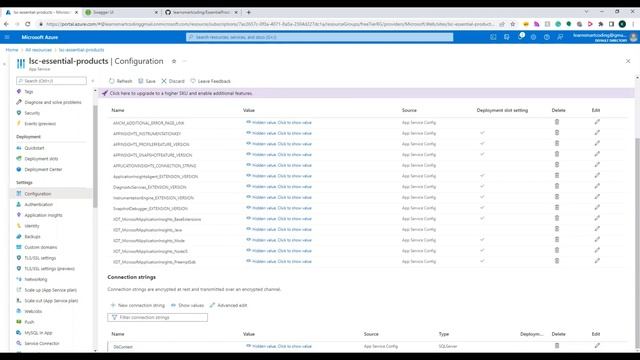640x360 pixels.
Task: Reveal the APPINSIGHTS_INSTRUMENTATIONKEY hidden value
Action: (279, 133)
